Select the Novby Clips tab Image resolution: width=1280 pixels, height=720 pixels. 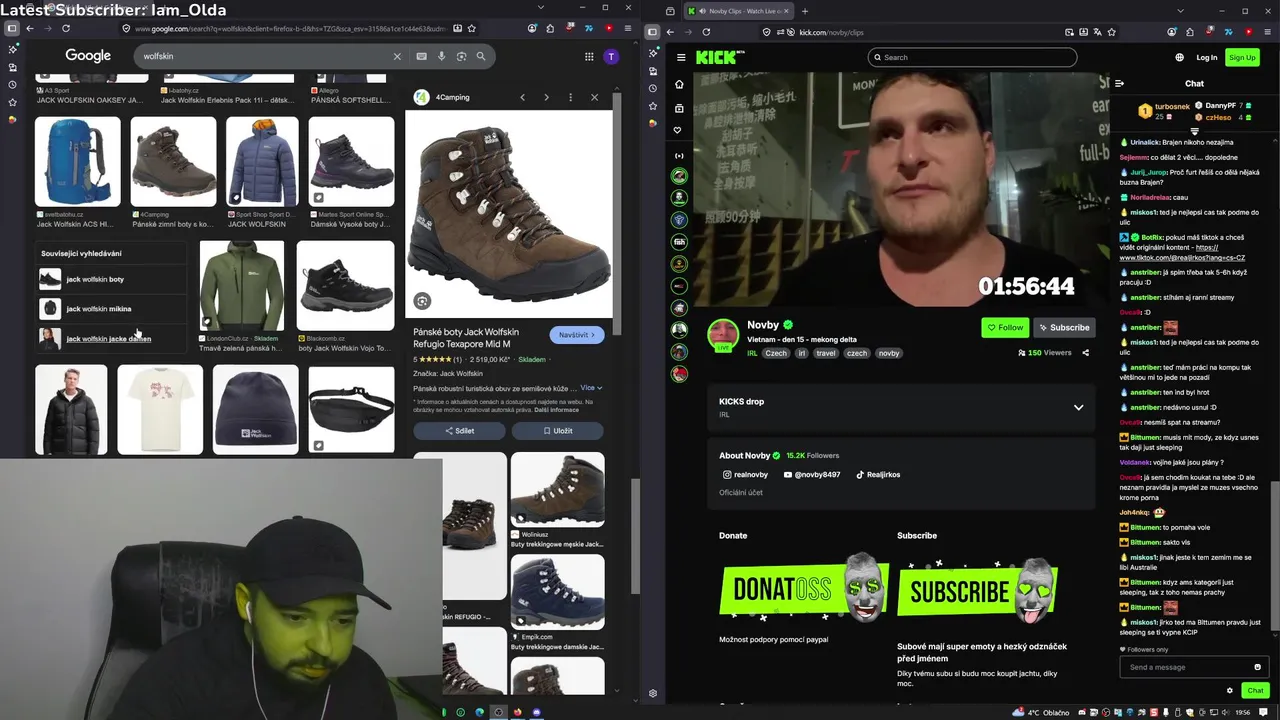pos(738,11)
